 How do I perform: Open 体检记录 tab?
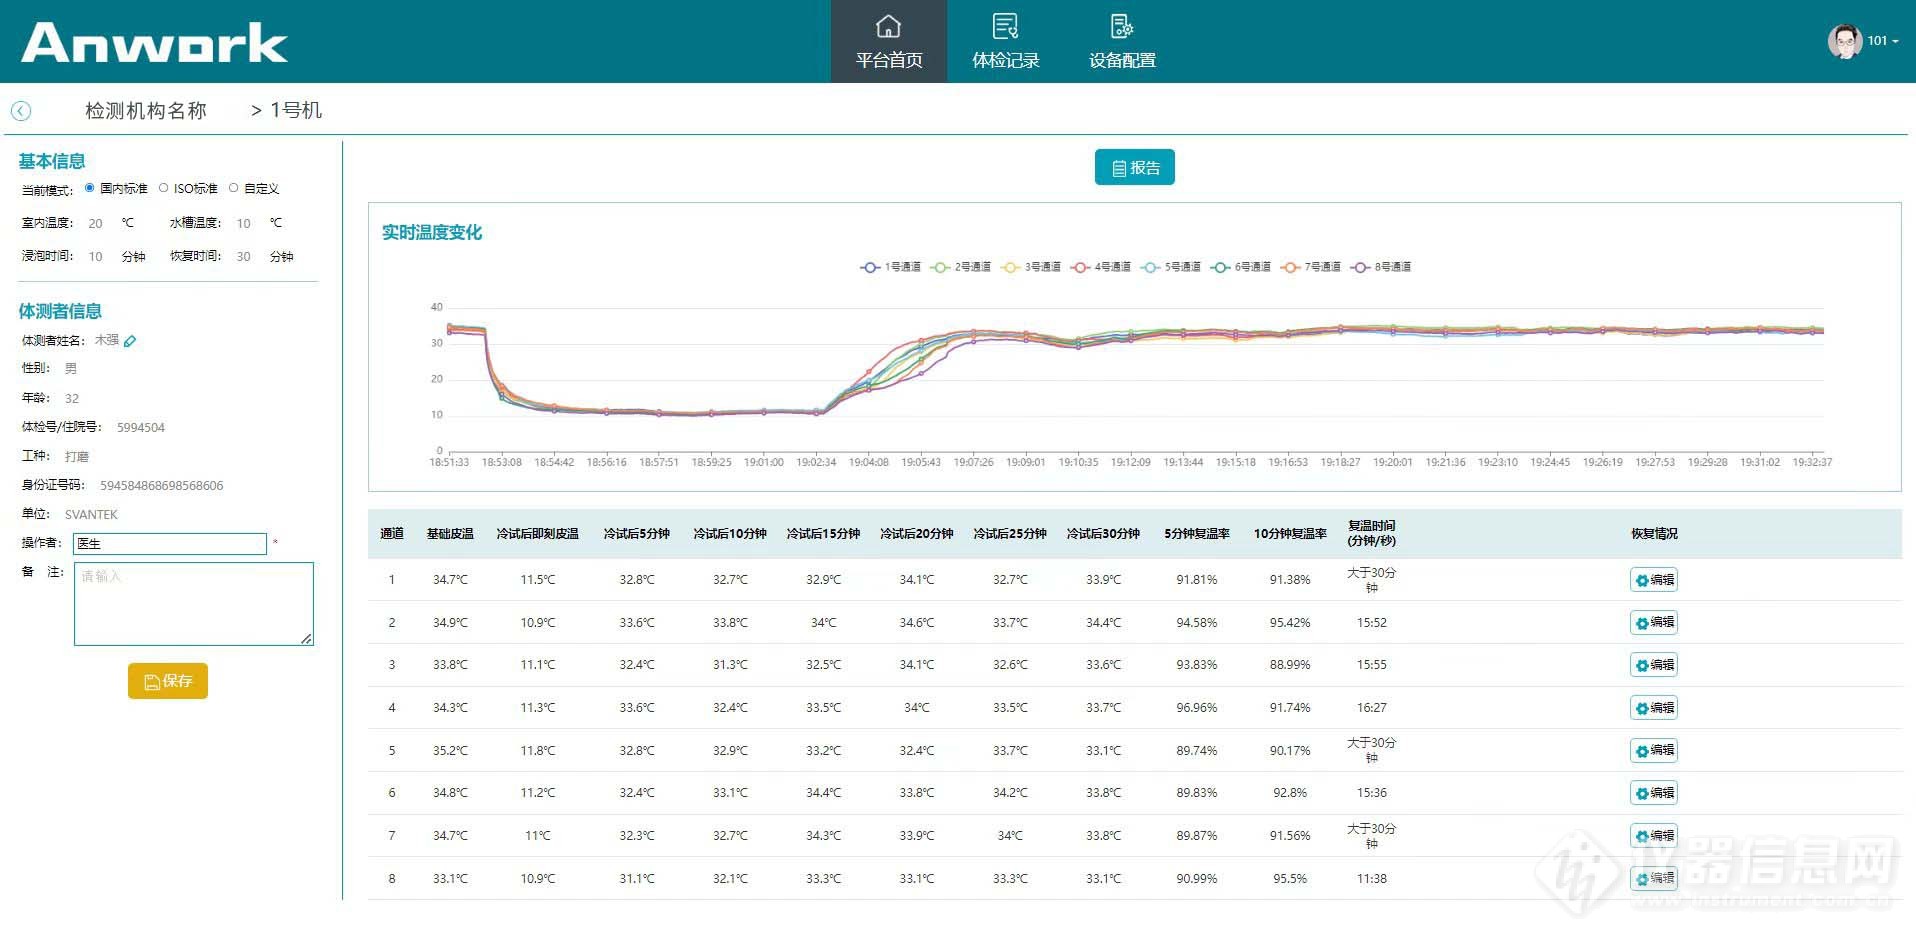tap(1005, 41)
